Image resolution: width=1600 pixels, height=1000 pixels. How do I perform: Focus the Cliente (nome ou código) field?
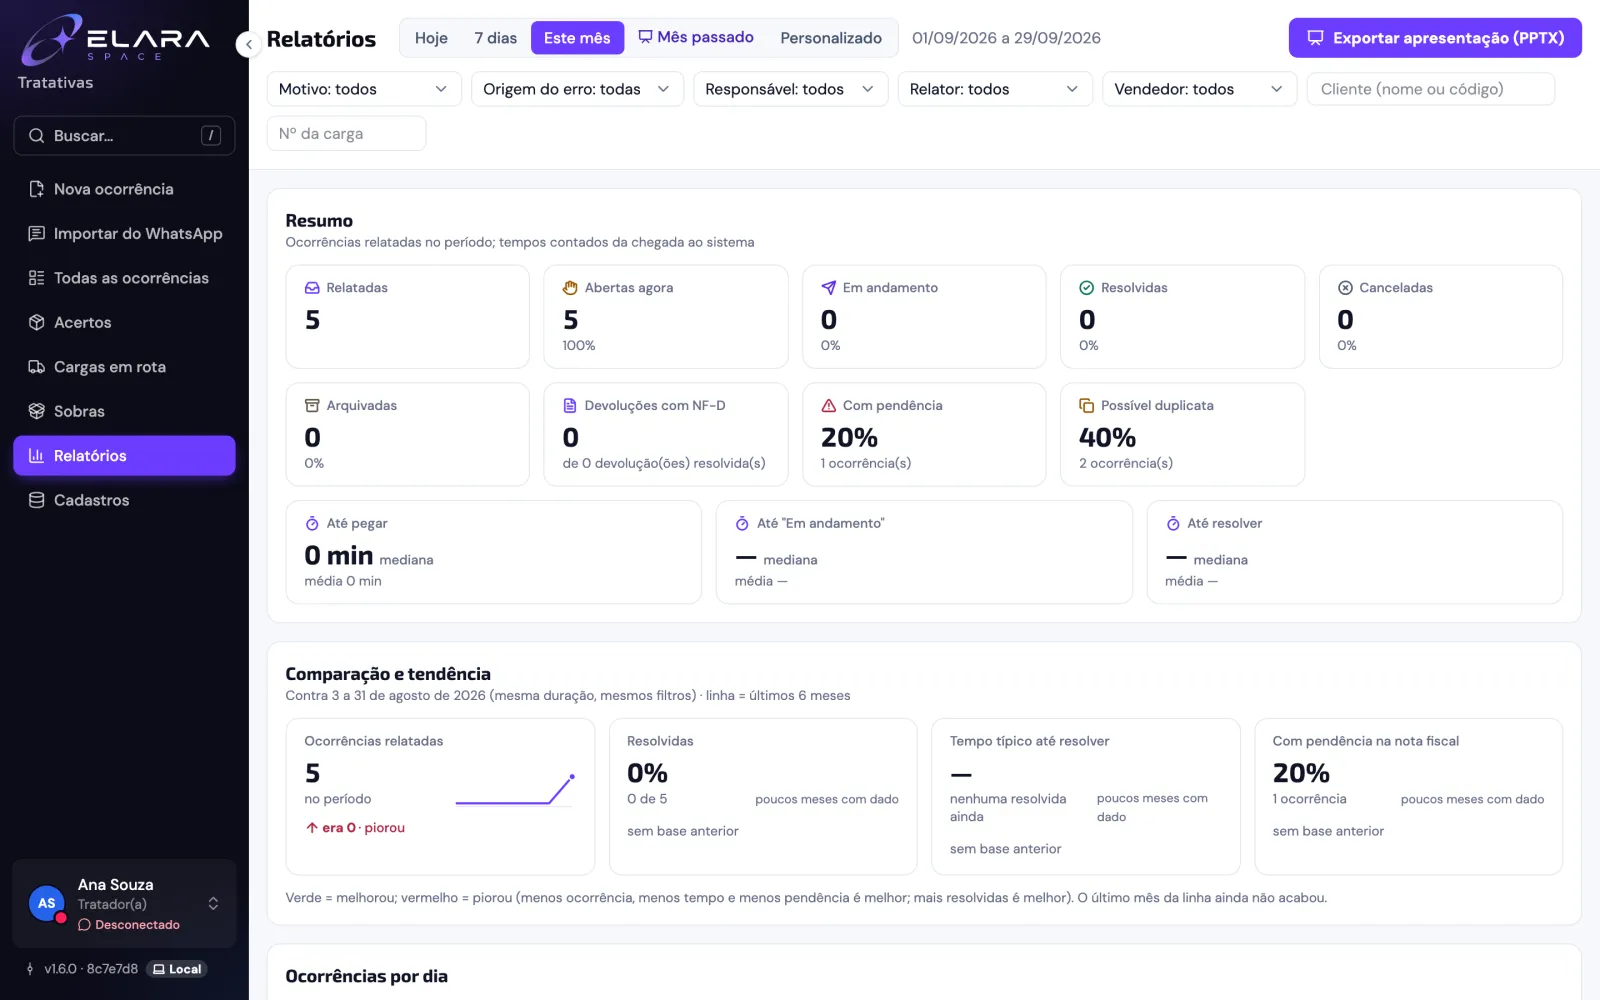click(1430, 89)
